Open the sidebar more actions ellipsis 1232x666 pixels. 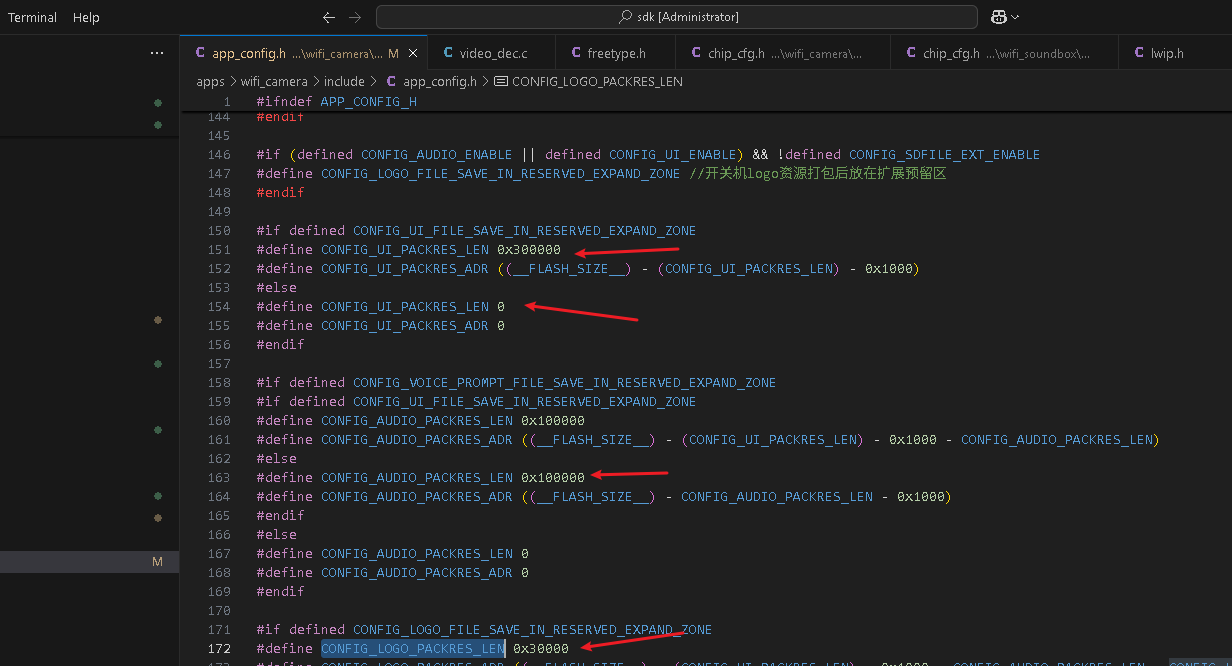coord(157,53)
